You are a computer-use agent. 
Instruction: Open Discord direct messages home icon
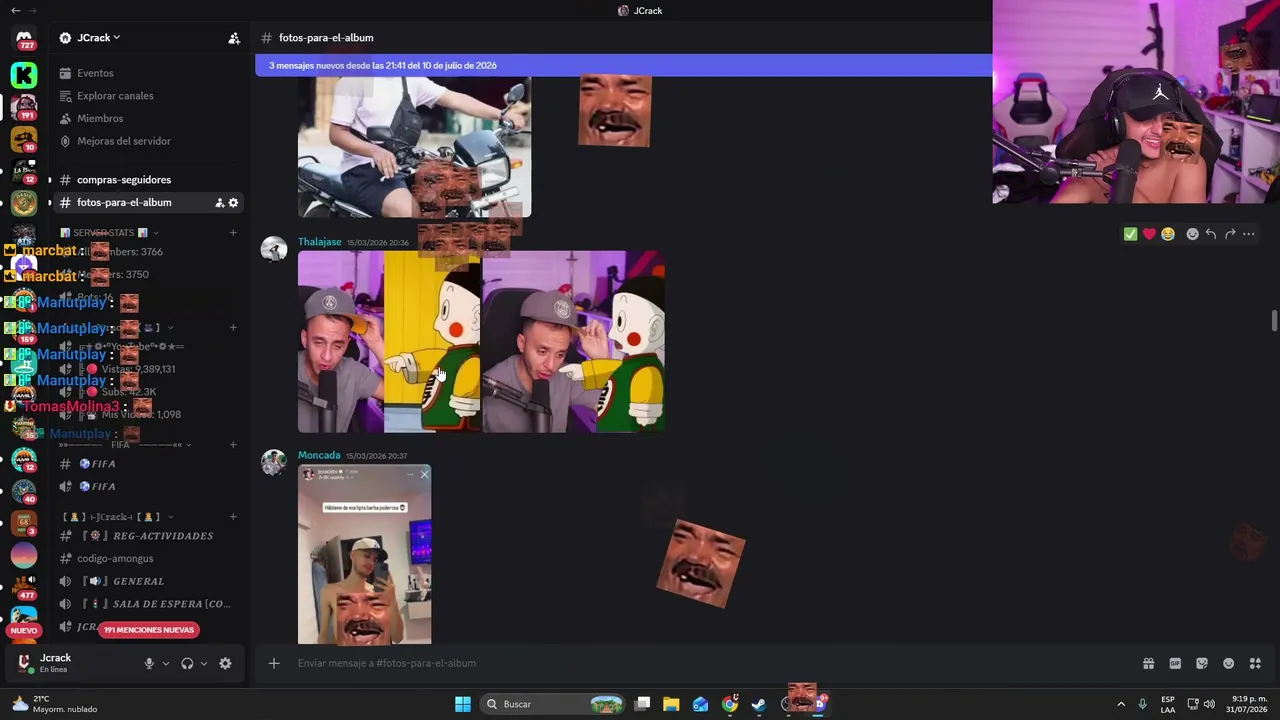[24, 38]
